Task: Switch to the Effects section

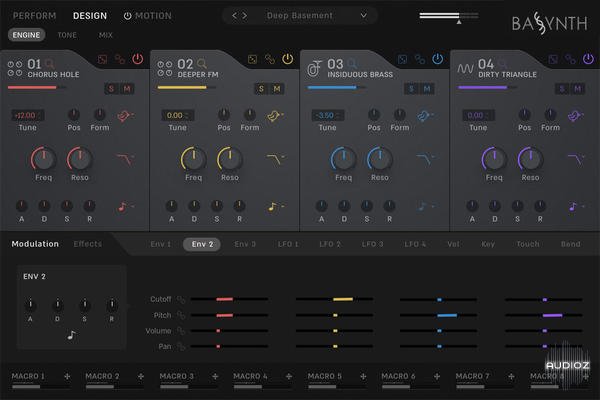Action: [88, 244]
